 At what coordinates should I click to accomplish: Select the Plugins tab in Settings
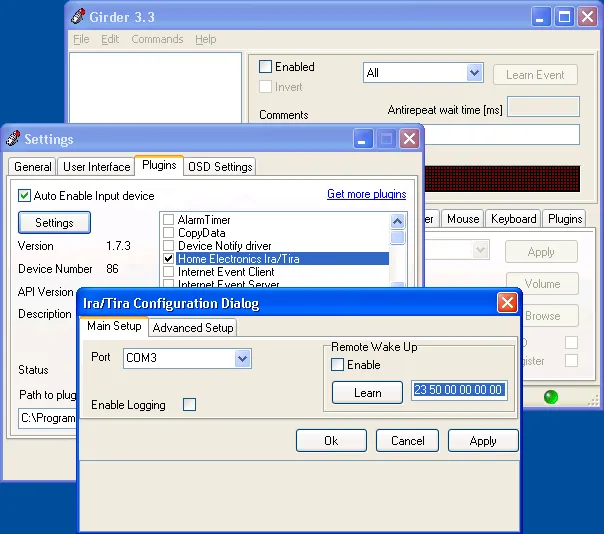159,165
